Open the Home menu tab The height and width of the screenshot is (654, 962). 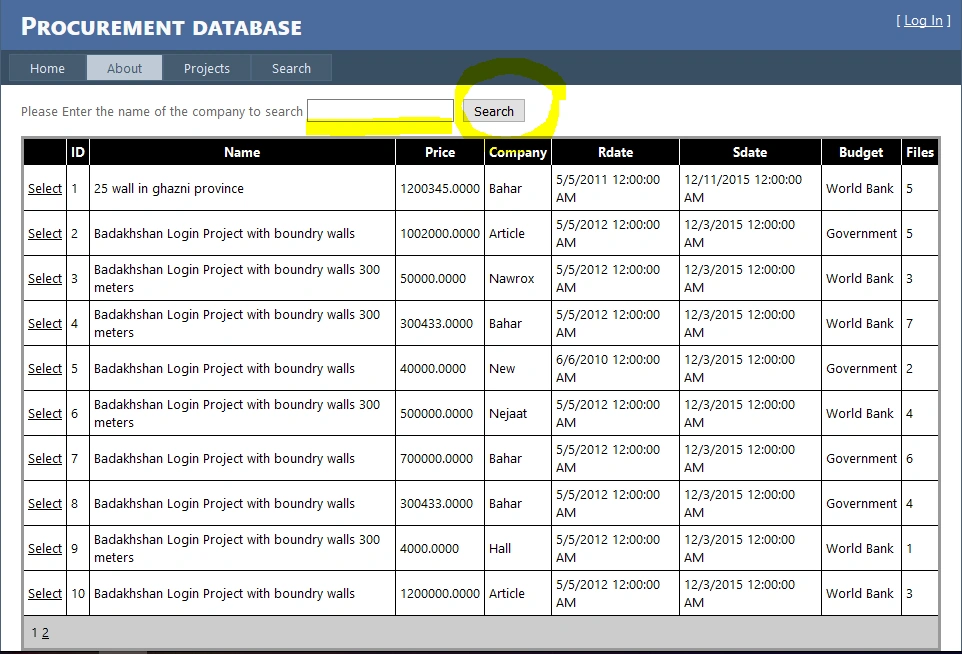(47, 68)
